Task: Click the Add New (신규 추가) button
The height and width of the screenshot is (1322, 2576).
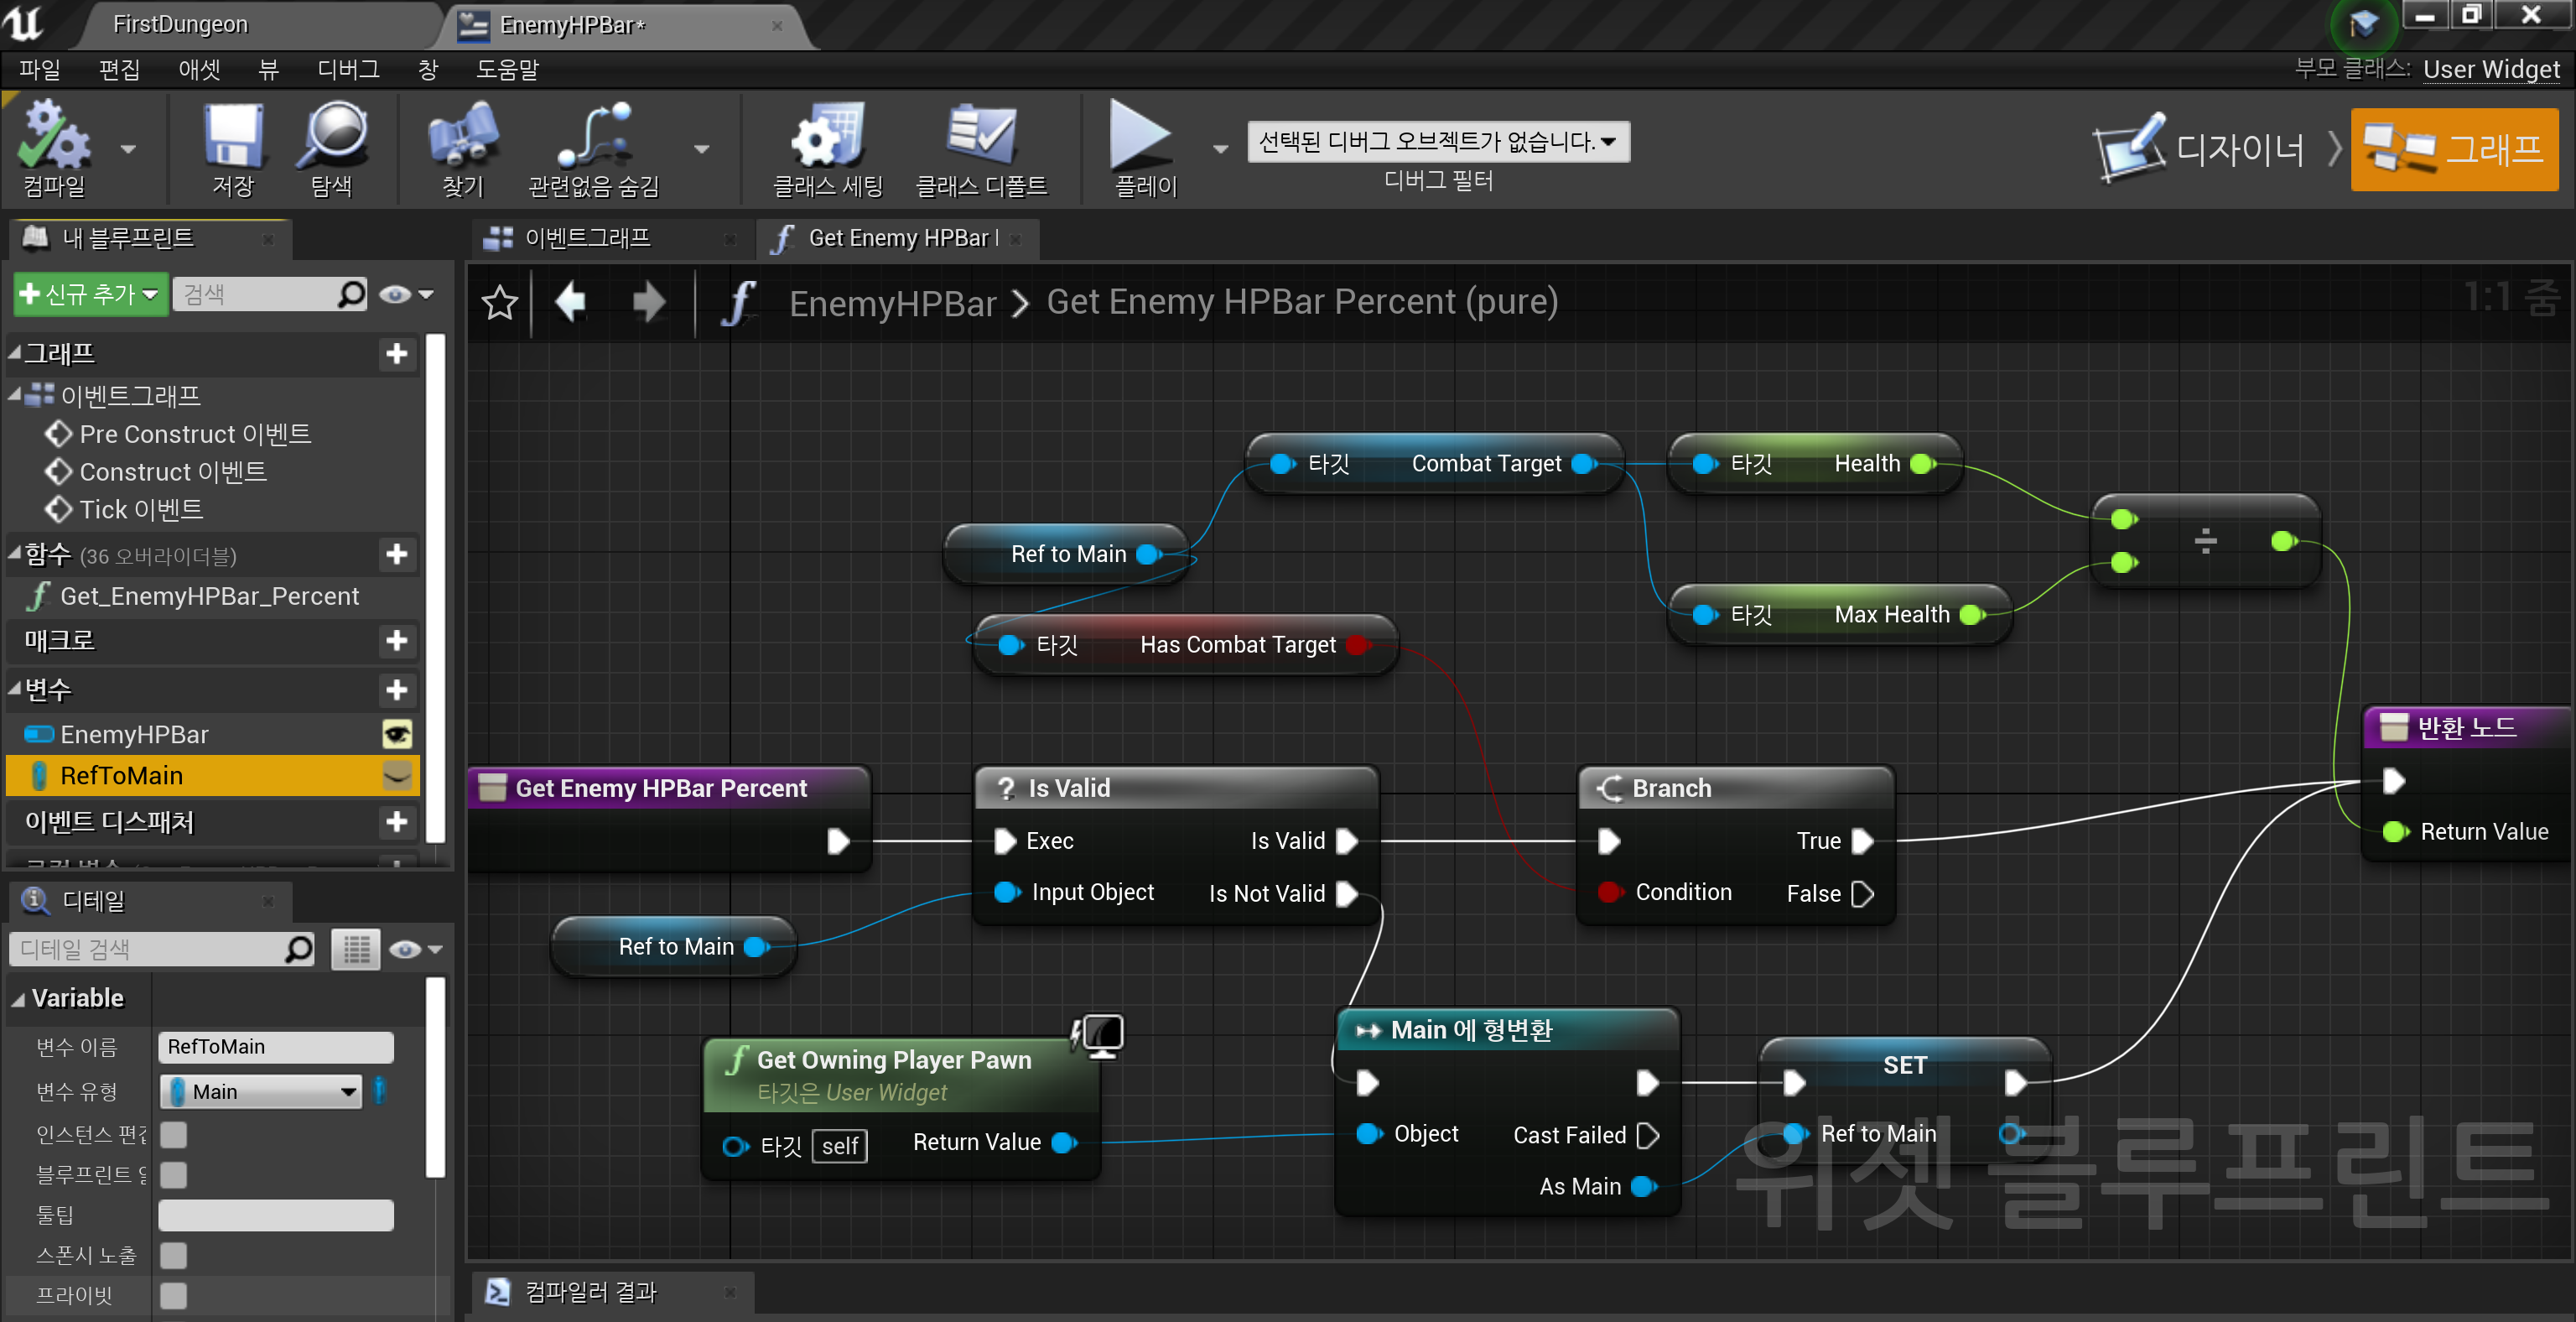Action: point(90,294)
